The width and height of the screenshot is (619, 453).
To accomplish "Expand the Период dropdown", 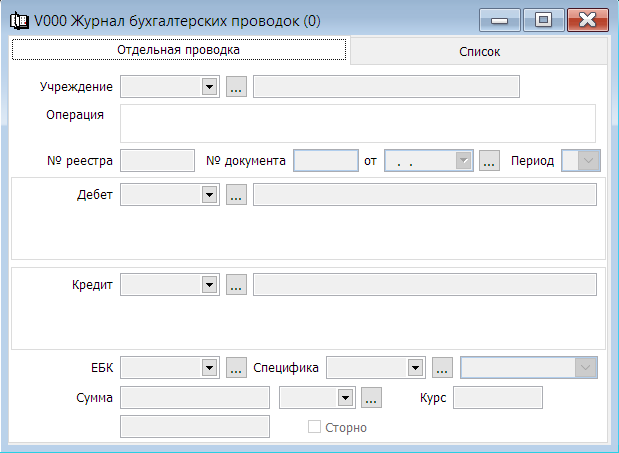I will 588,161.
